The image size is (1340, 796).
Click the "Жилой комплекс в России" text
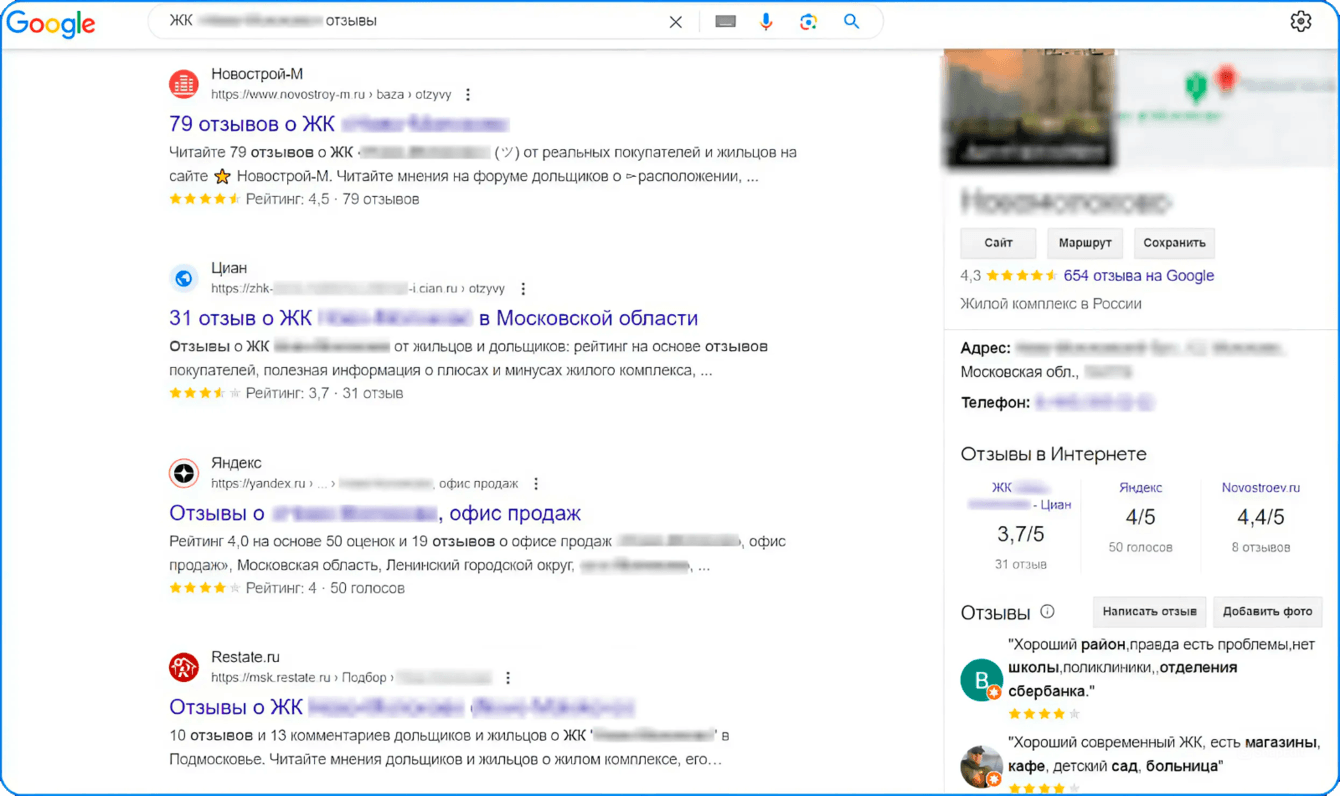1051,304
